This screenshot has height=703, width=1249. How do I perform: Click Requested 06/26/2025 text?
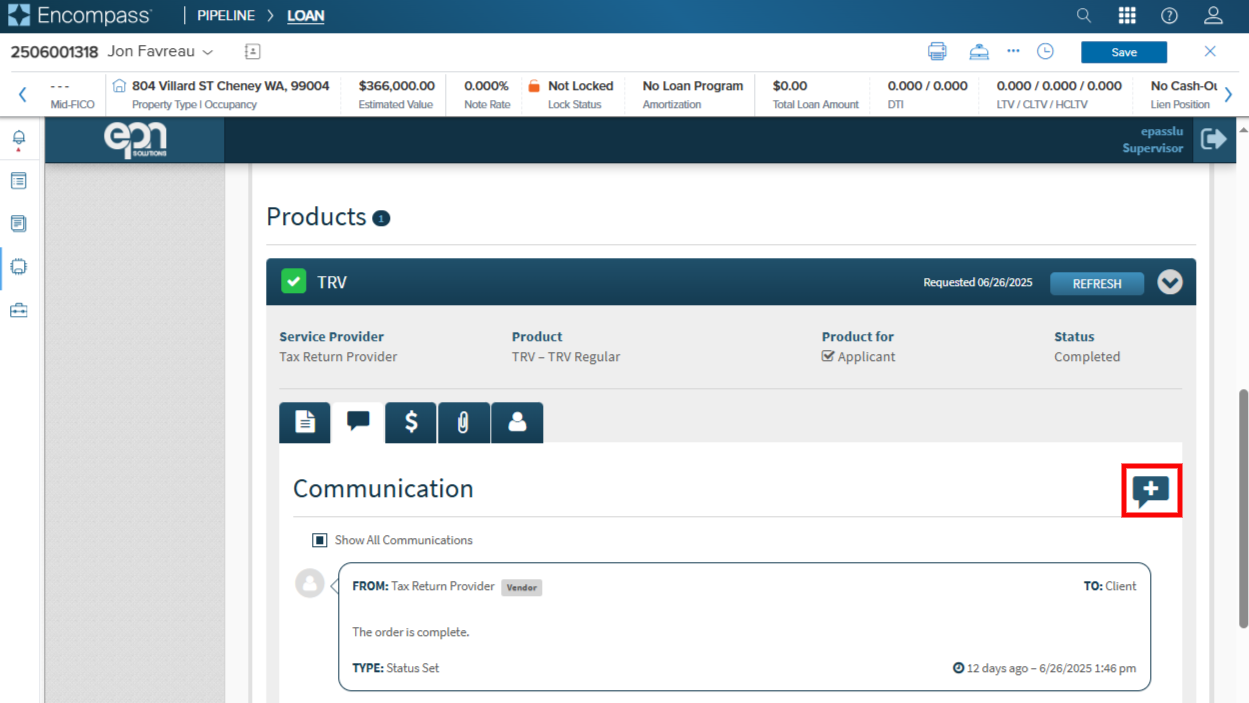click(978, 283)
